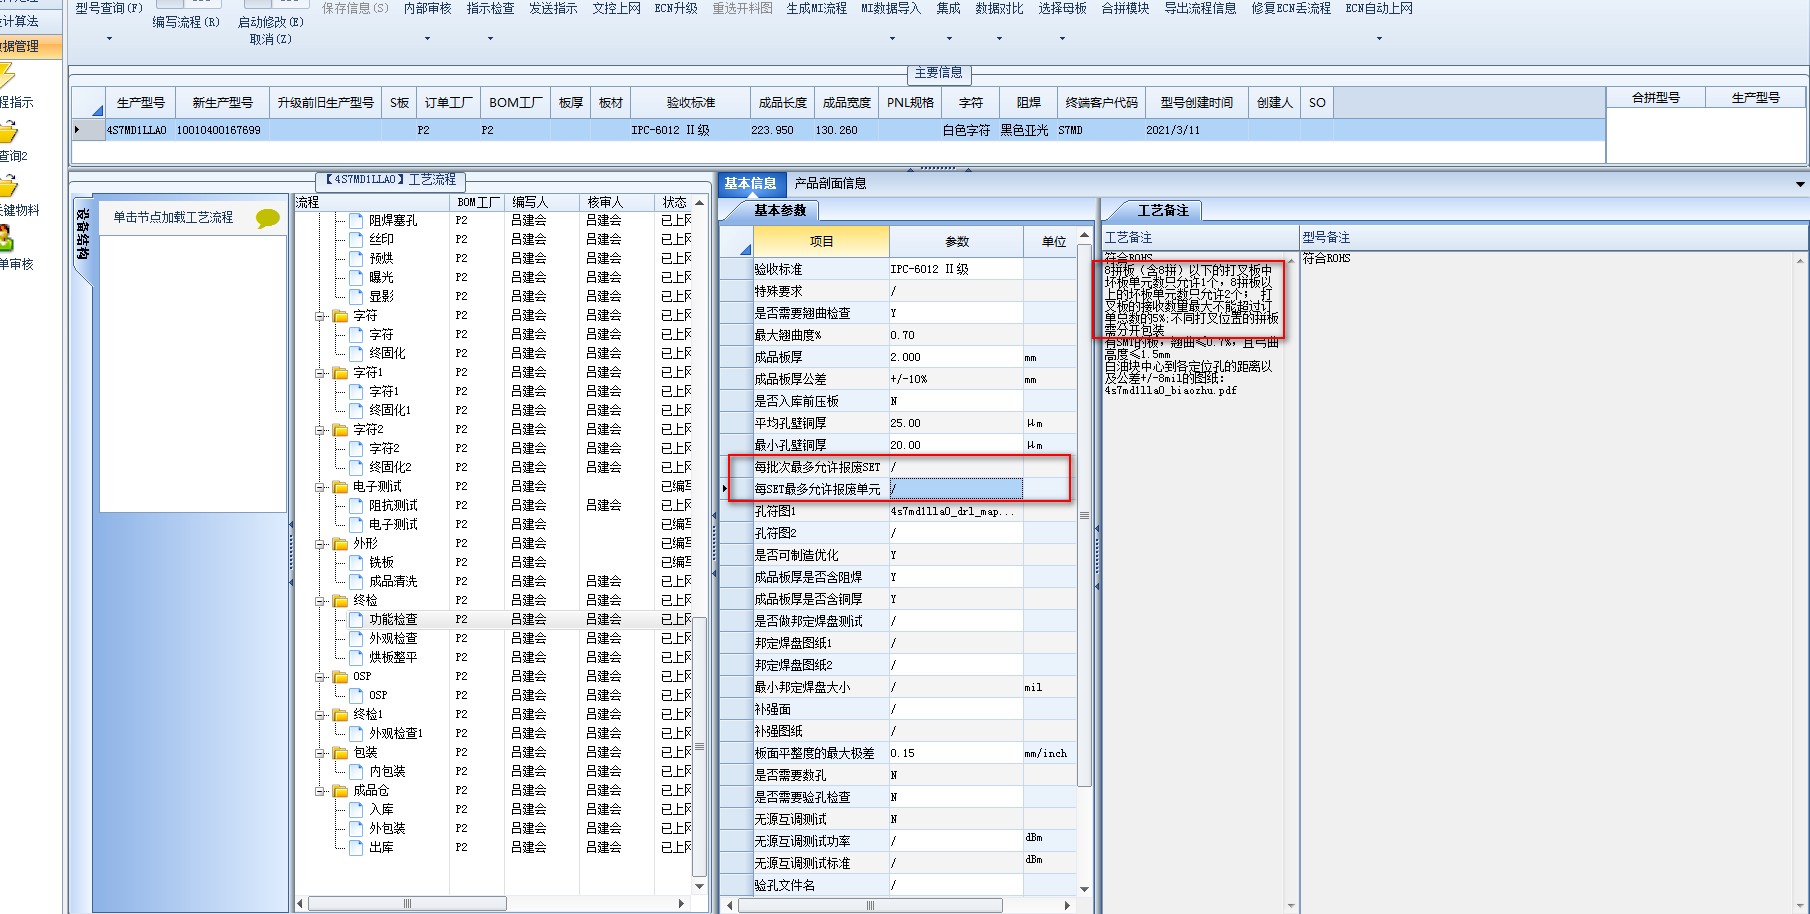Click the 验收标准 column header in top grid
1810x914 pixels.
tap(690, 102)
